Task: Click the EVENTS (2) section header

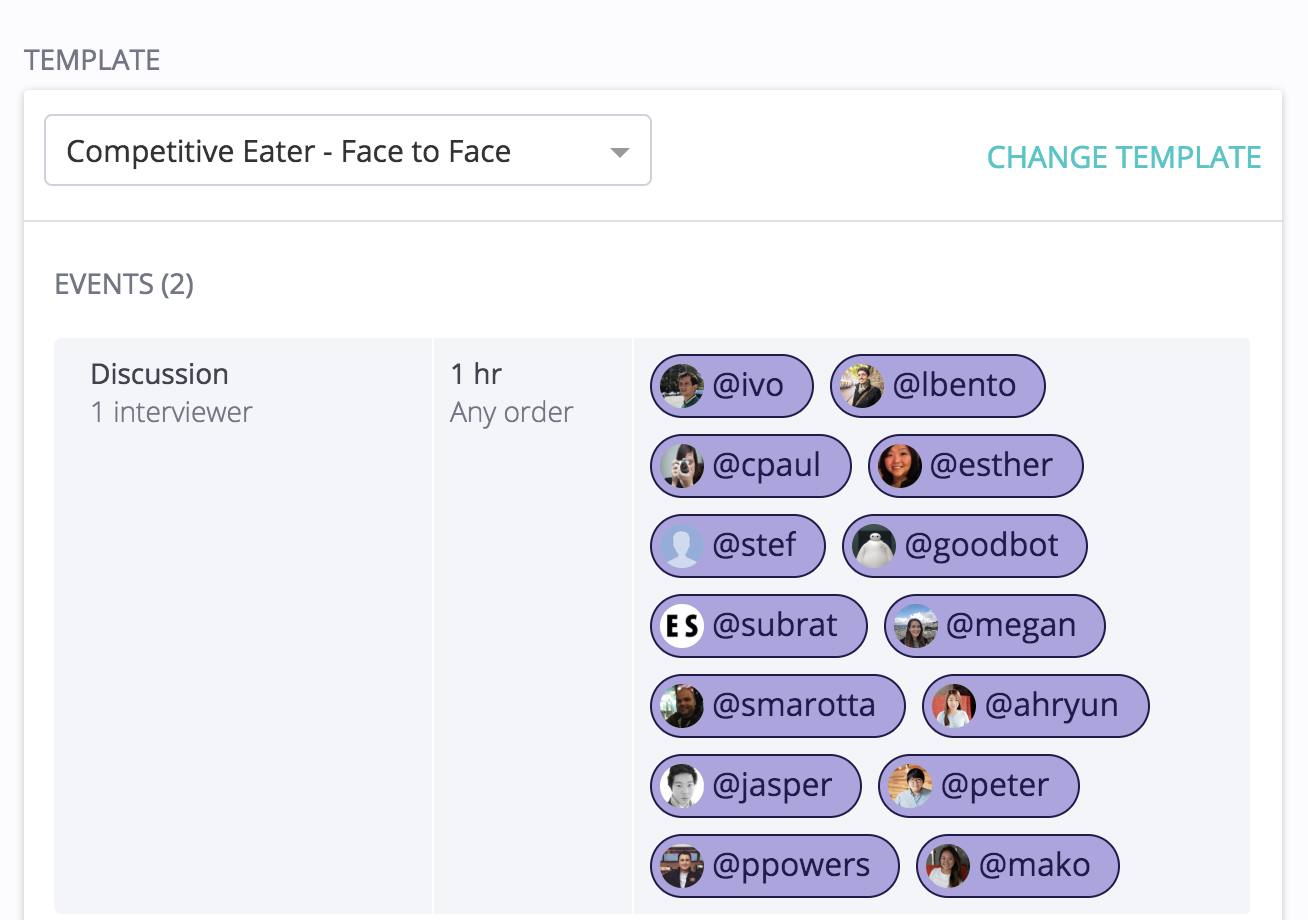Action: click(x=124, y=284)
